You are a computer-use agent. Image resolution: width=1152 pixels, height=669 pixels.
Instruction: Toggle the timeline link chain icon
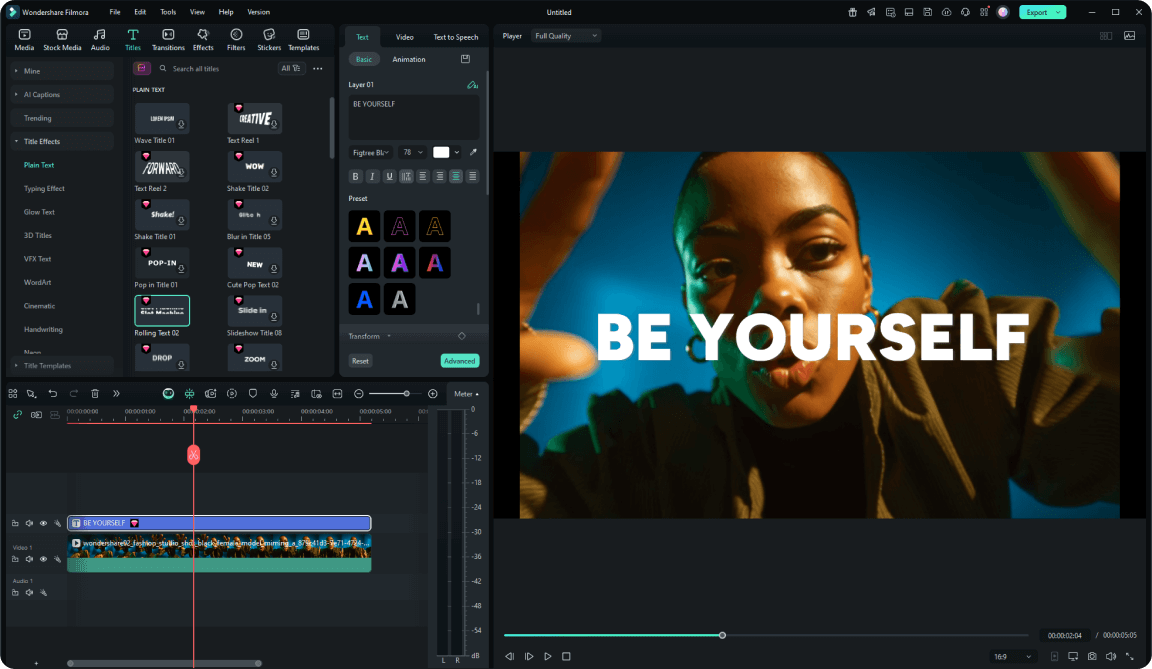pyautogui.click(x=18, y=415)
